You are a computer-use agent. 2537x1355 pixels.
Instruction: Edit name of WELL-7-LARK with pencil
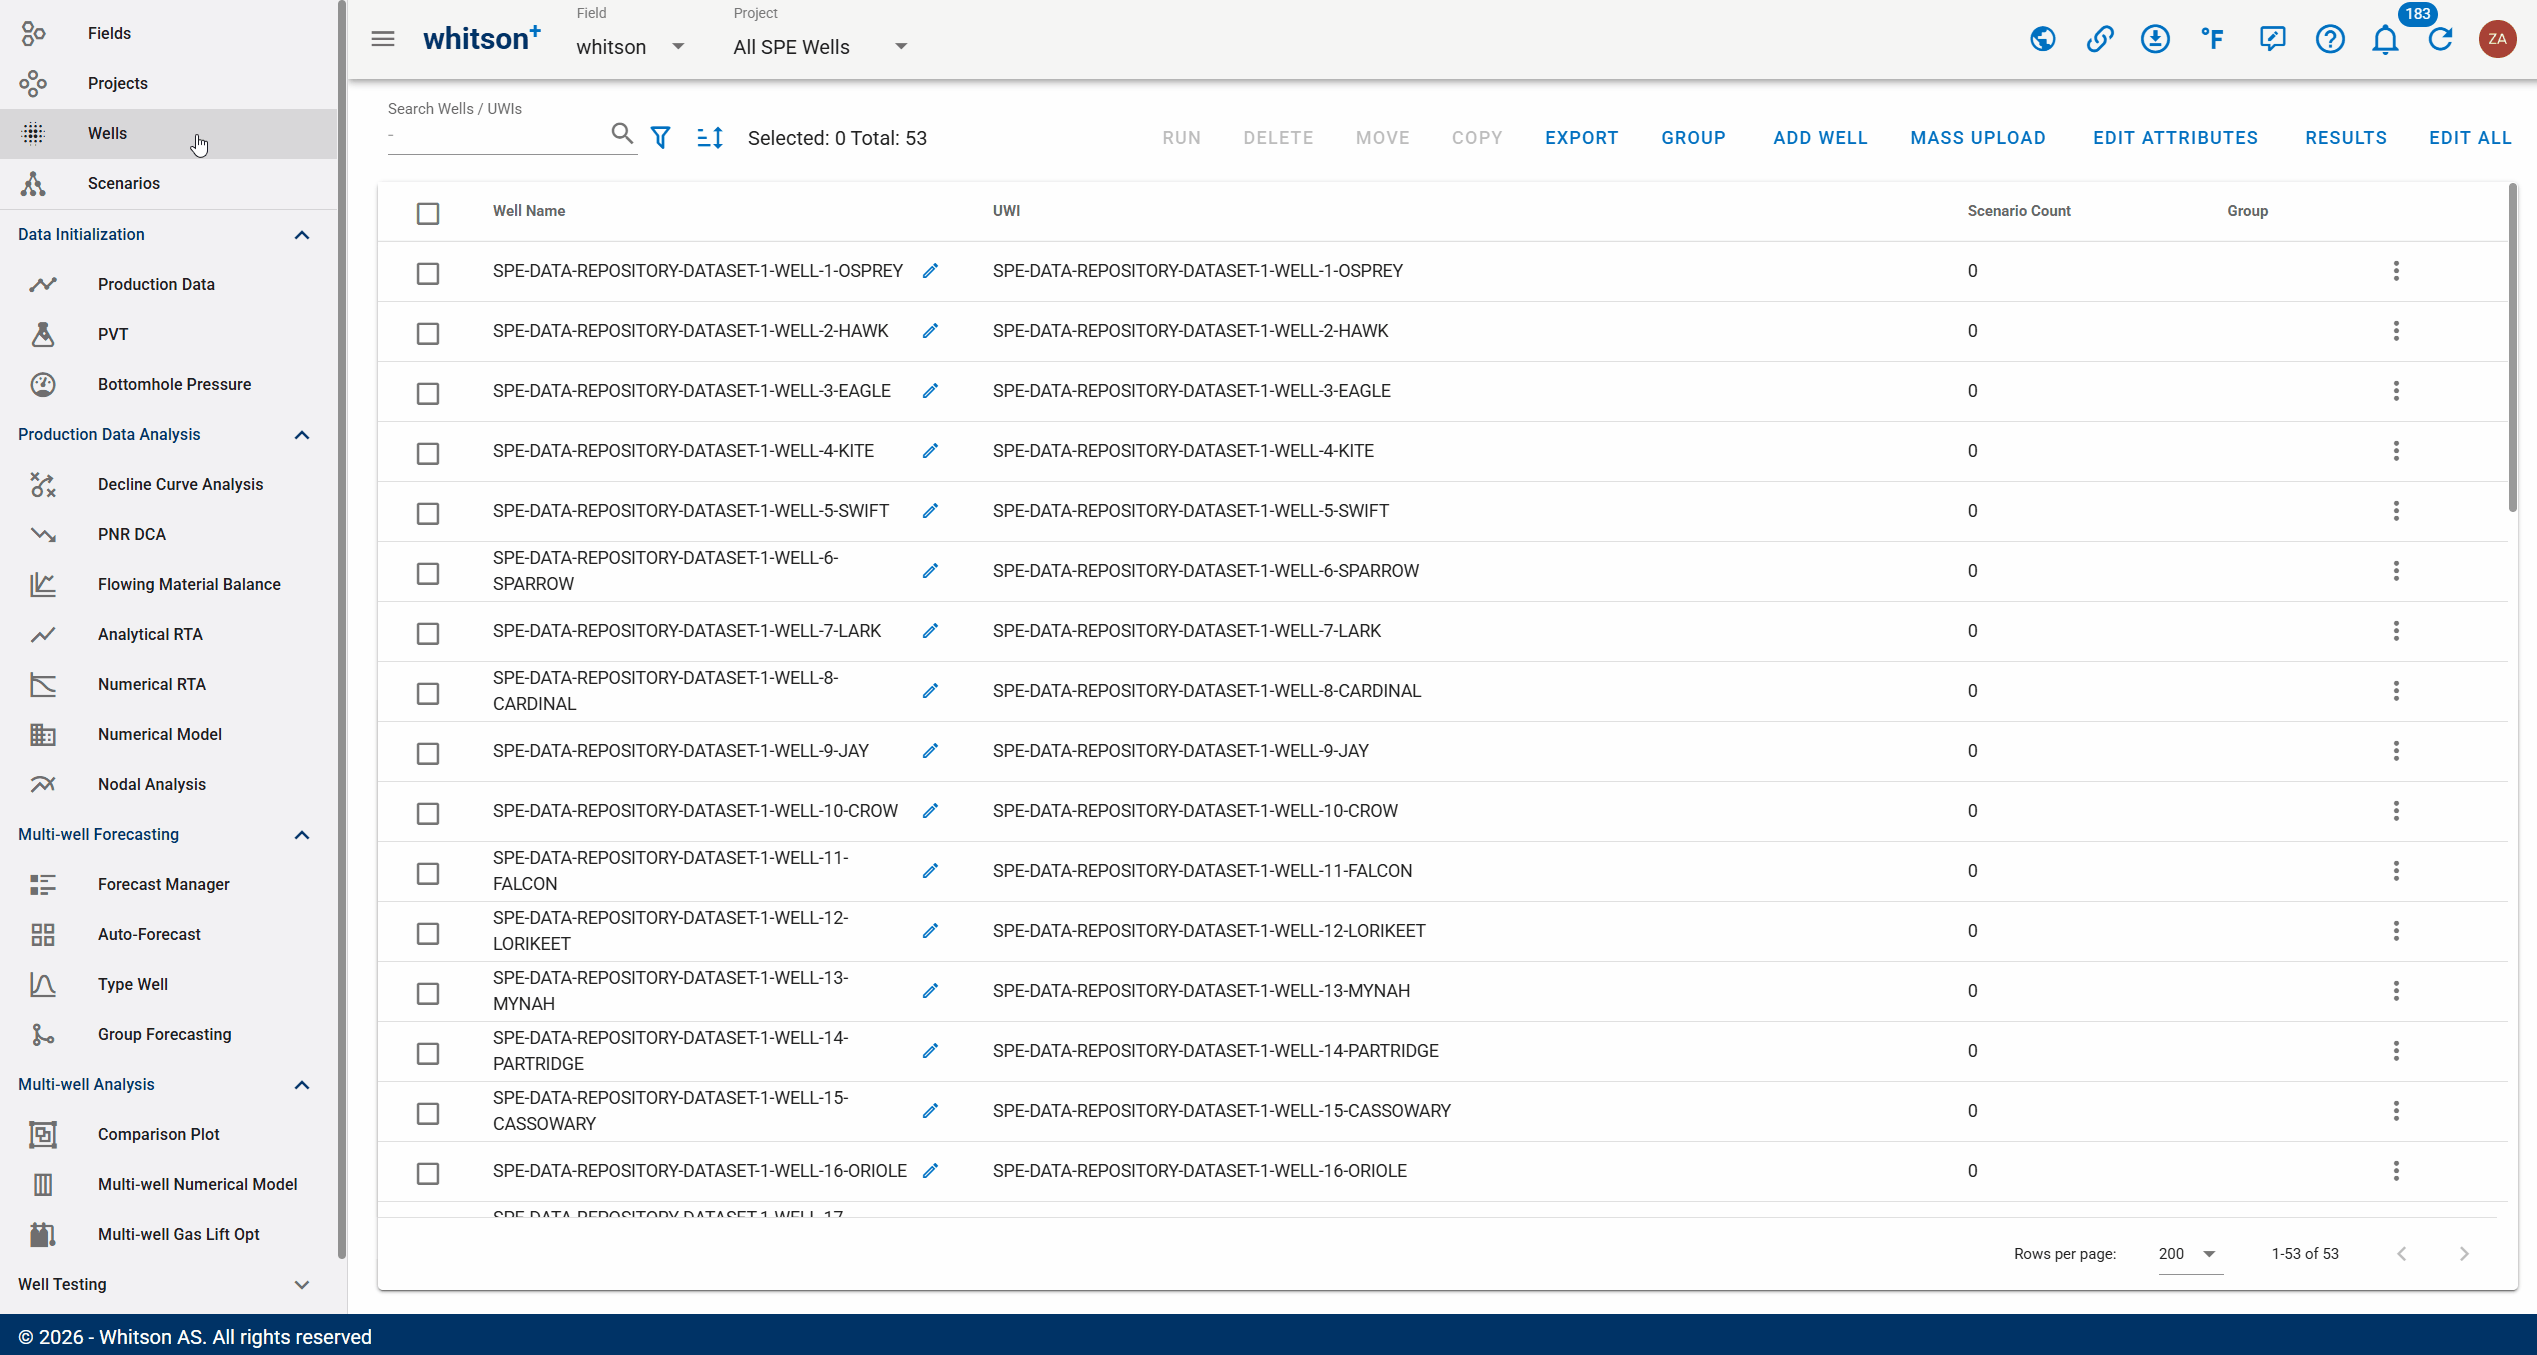(x=930, y=631)
